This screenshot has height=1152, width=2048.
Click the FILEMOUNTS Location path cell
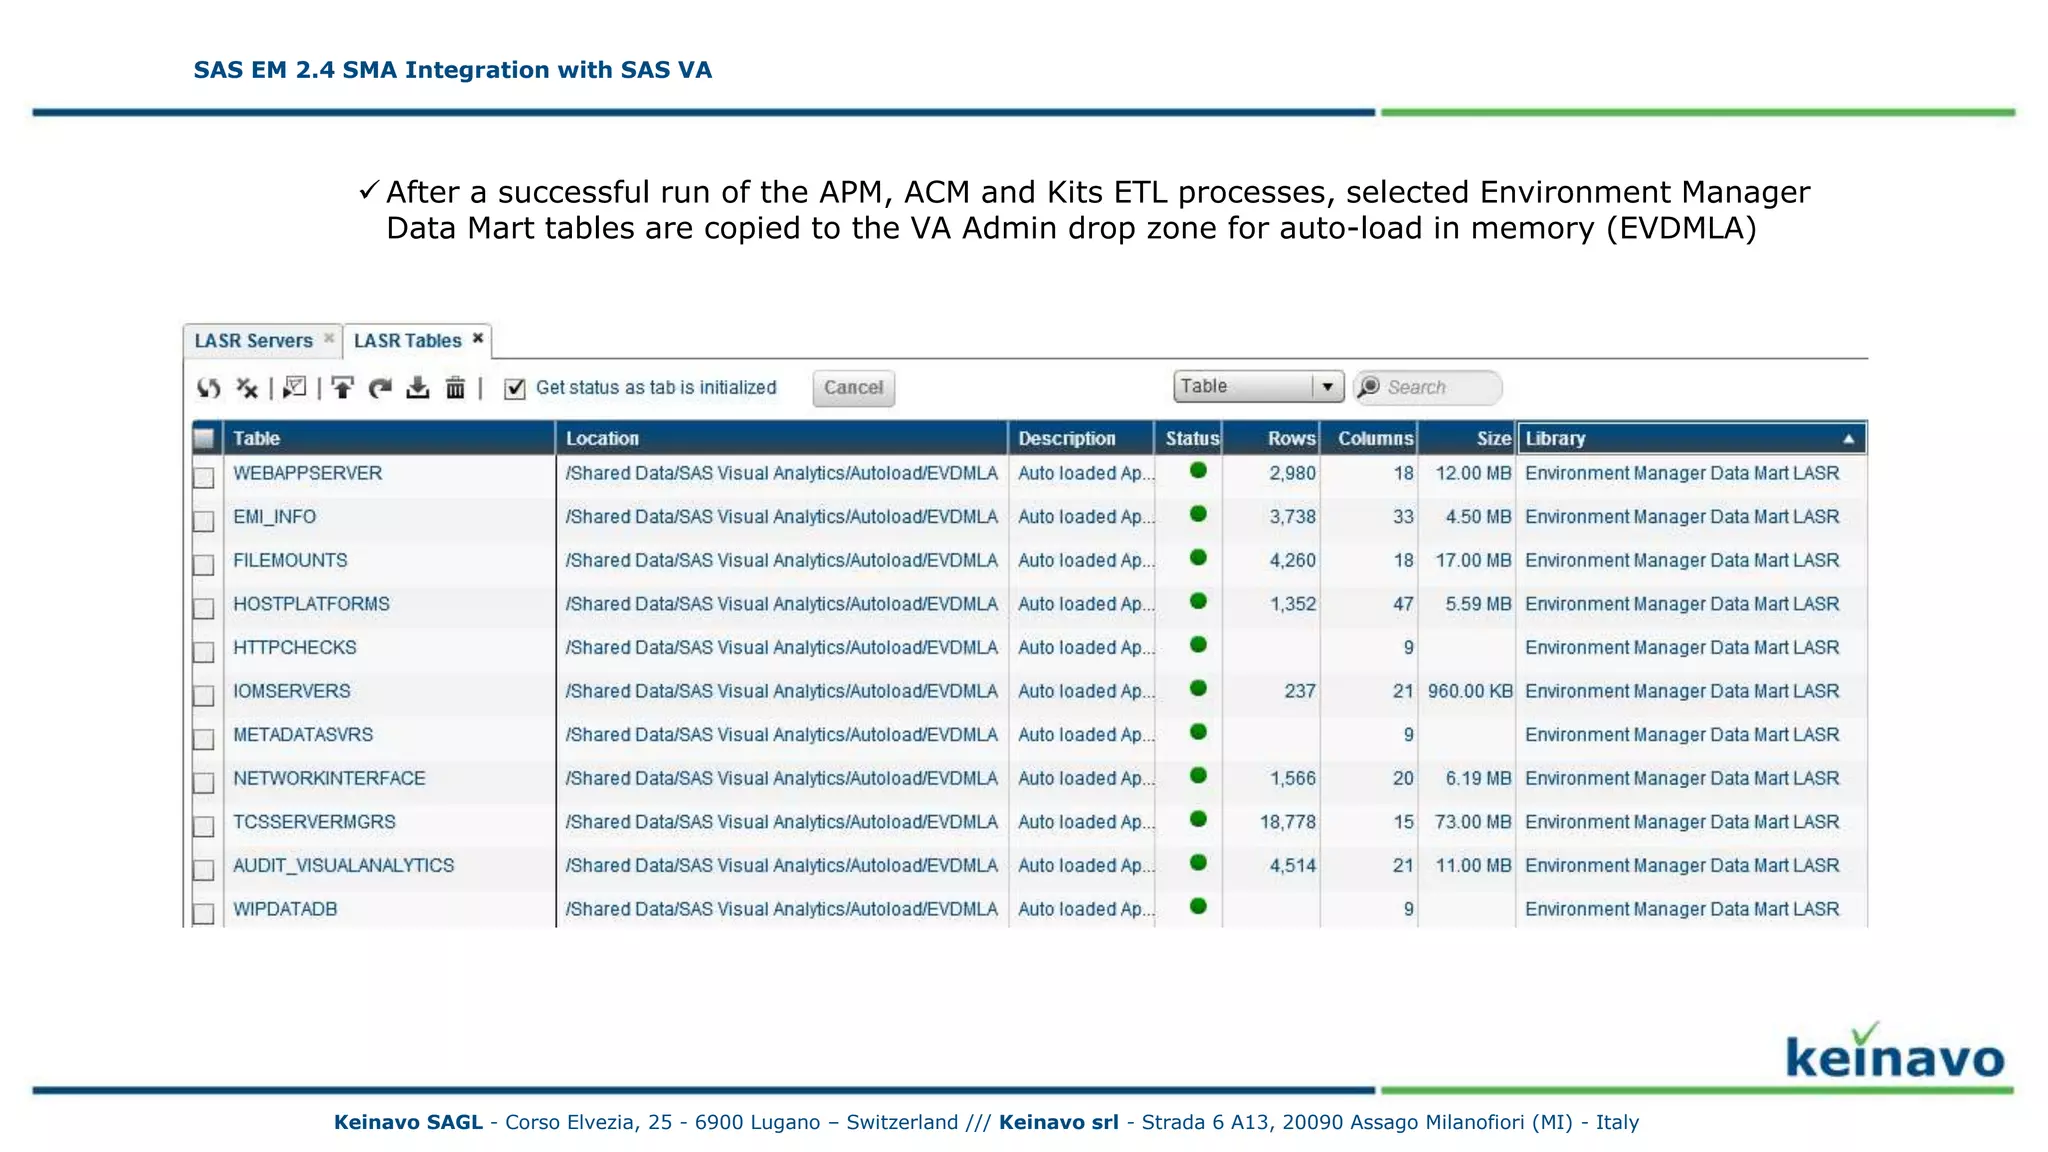point(782,561)
